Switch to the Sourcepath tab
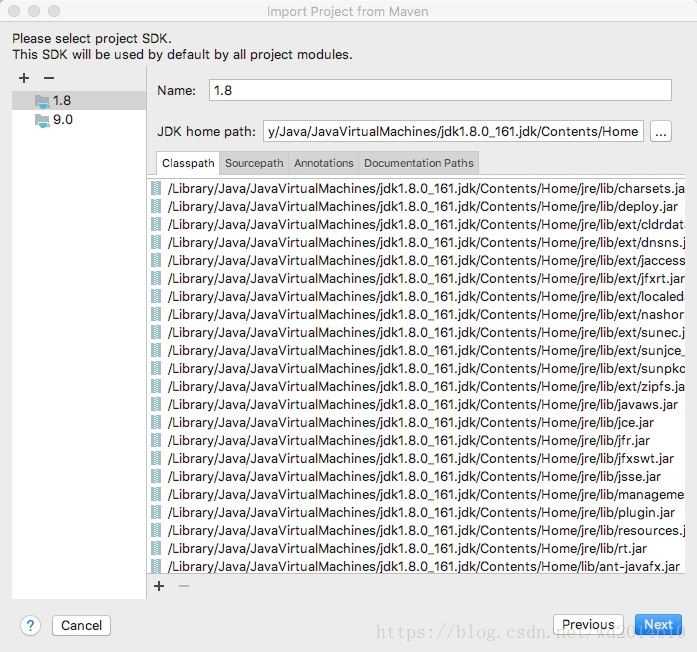 point(254,163)
